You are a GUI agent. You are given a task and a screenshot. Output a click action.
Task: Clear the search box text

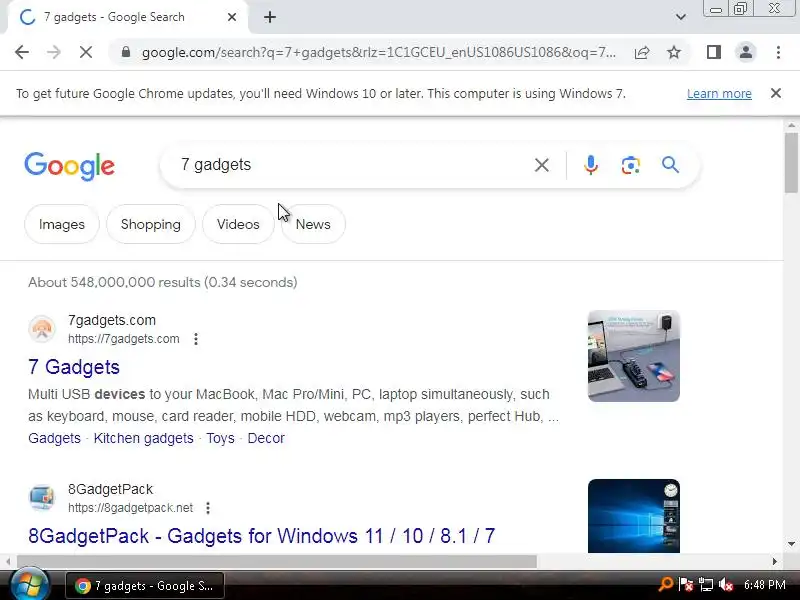542,165
